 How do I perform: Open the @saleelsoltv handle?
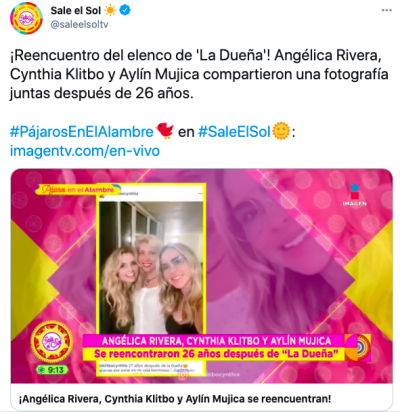(x=79, y=25)
